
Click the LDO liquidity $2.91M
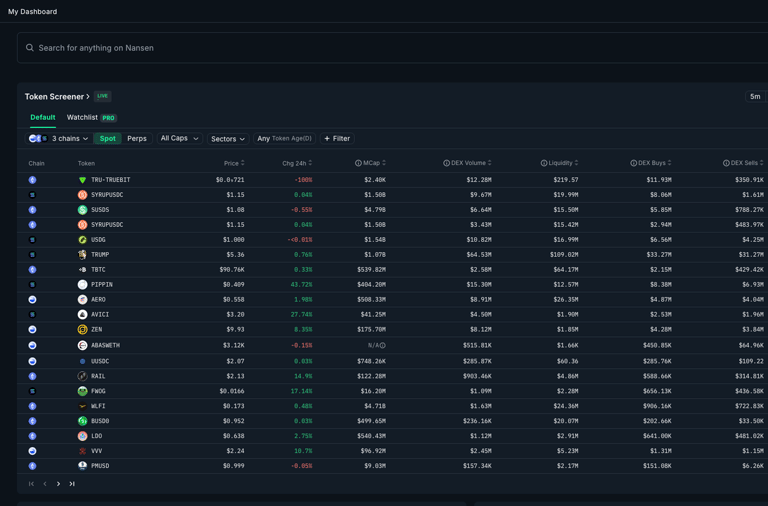click(x=567, y=436)
